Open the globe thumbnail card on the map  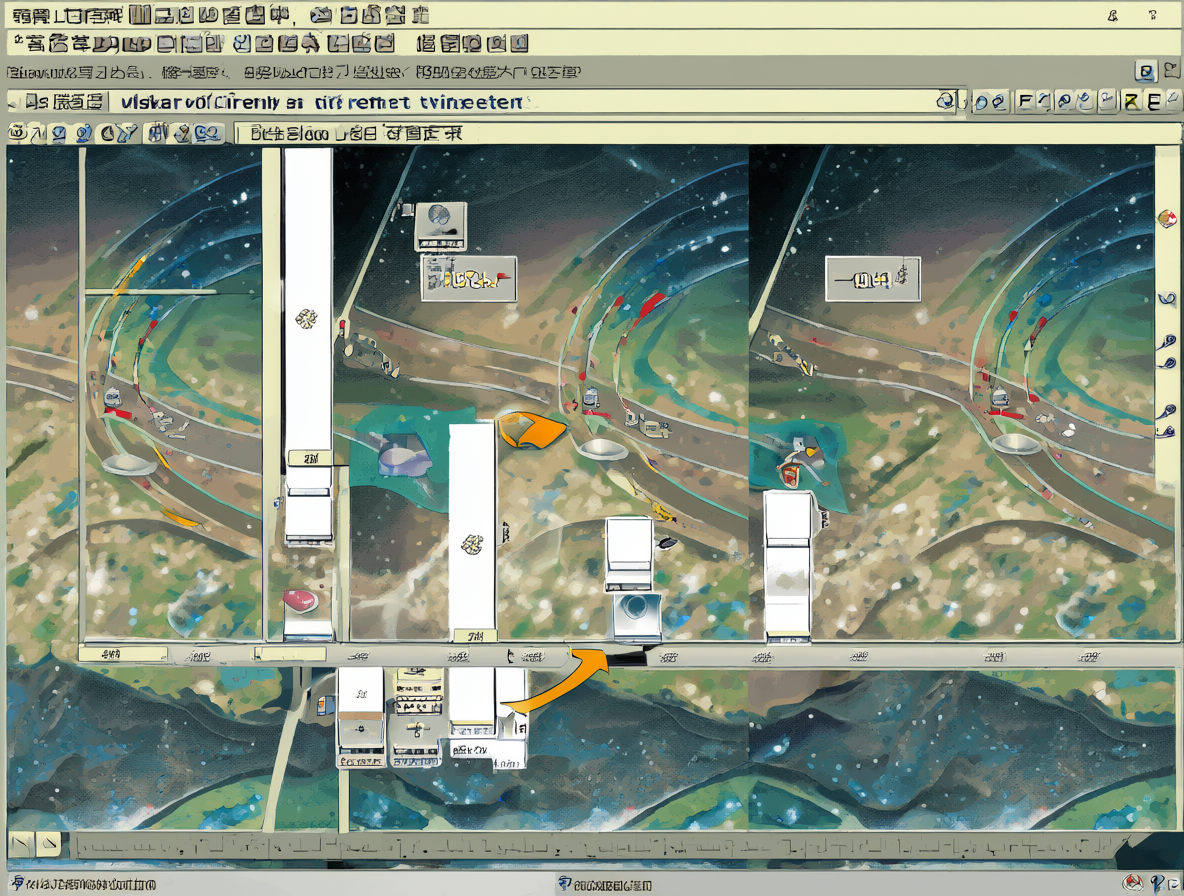440,226
